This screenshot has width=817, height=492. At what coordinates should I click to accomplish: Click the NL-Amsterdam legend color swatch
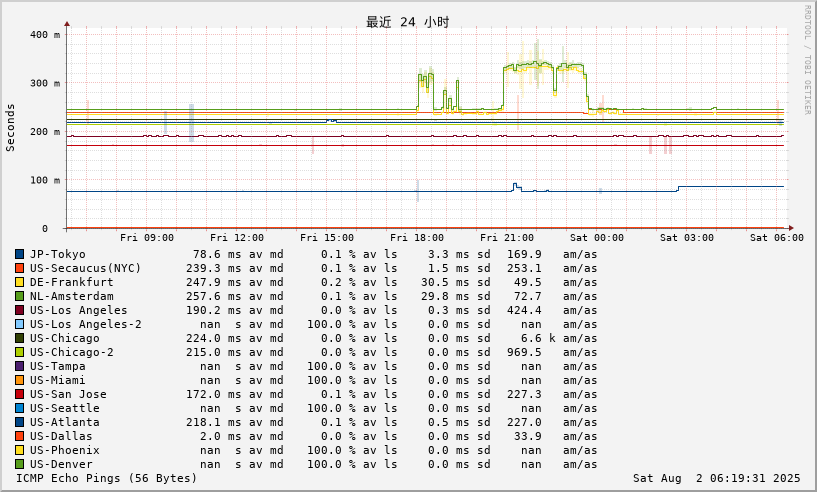click(20, 297)
